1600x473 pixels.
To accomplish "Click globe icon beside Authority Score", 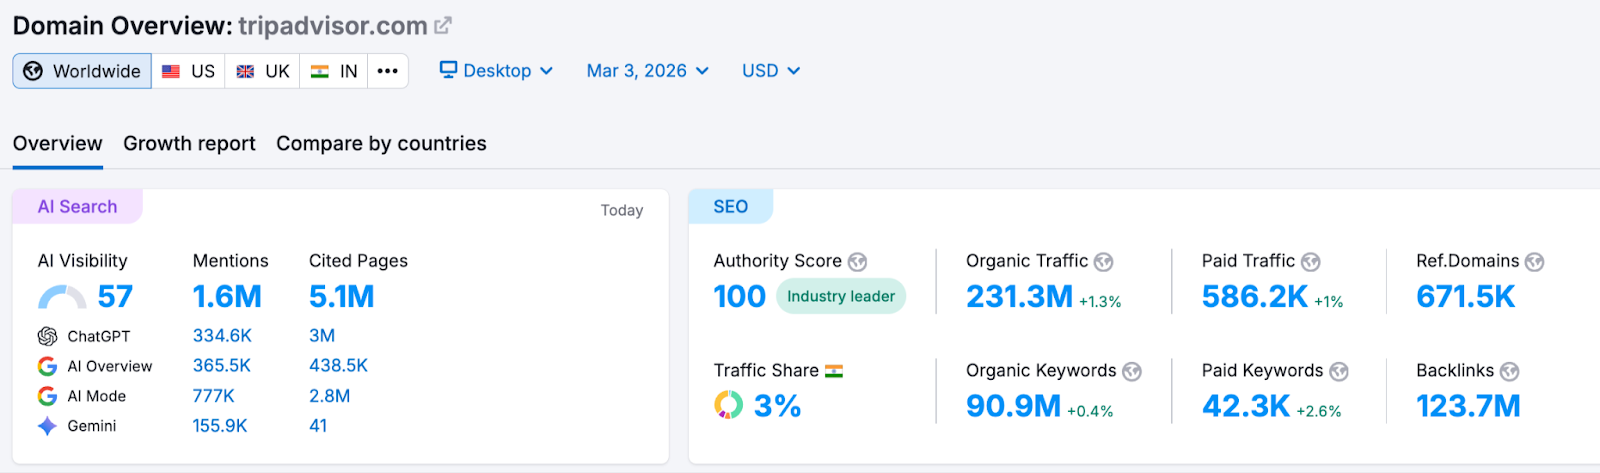I will pos(857,262).
